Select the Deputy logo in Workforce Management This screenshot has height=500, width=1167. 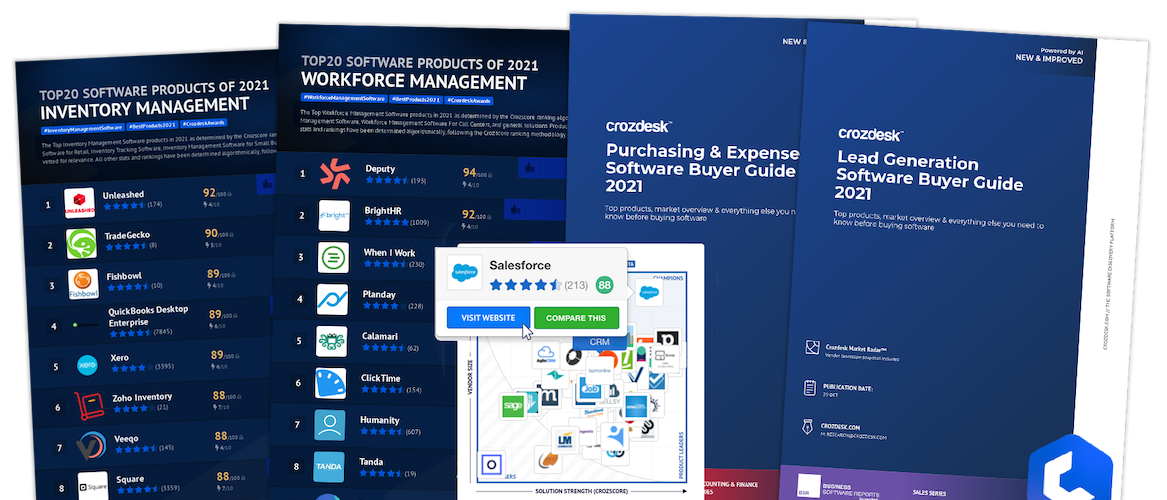pos(333,174)
